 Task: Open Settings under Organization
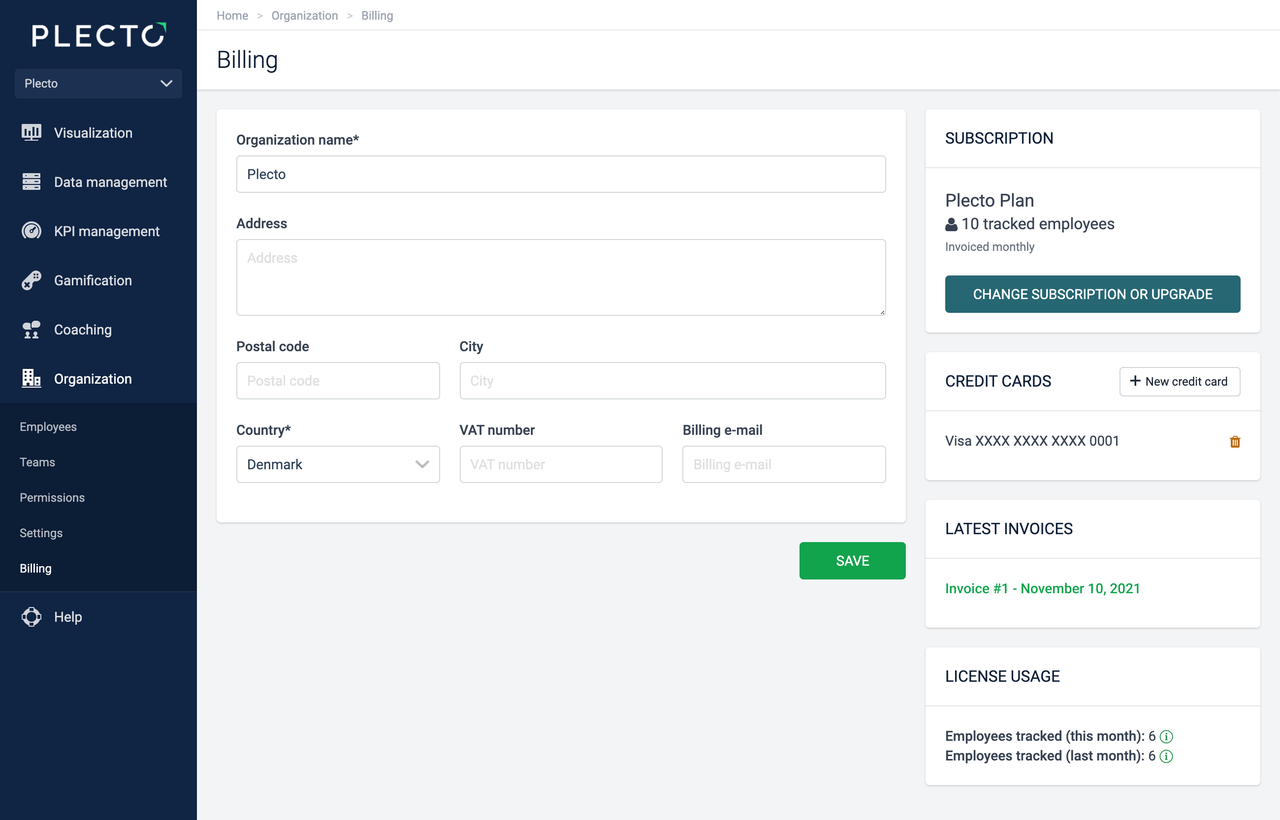coord(41,533)
